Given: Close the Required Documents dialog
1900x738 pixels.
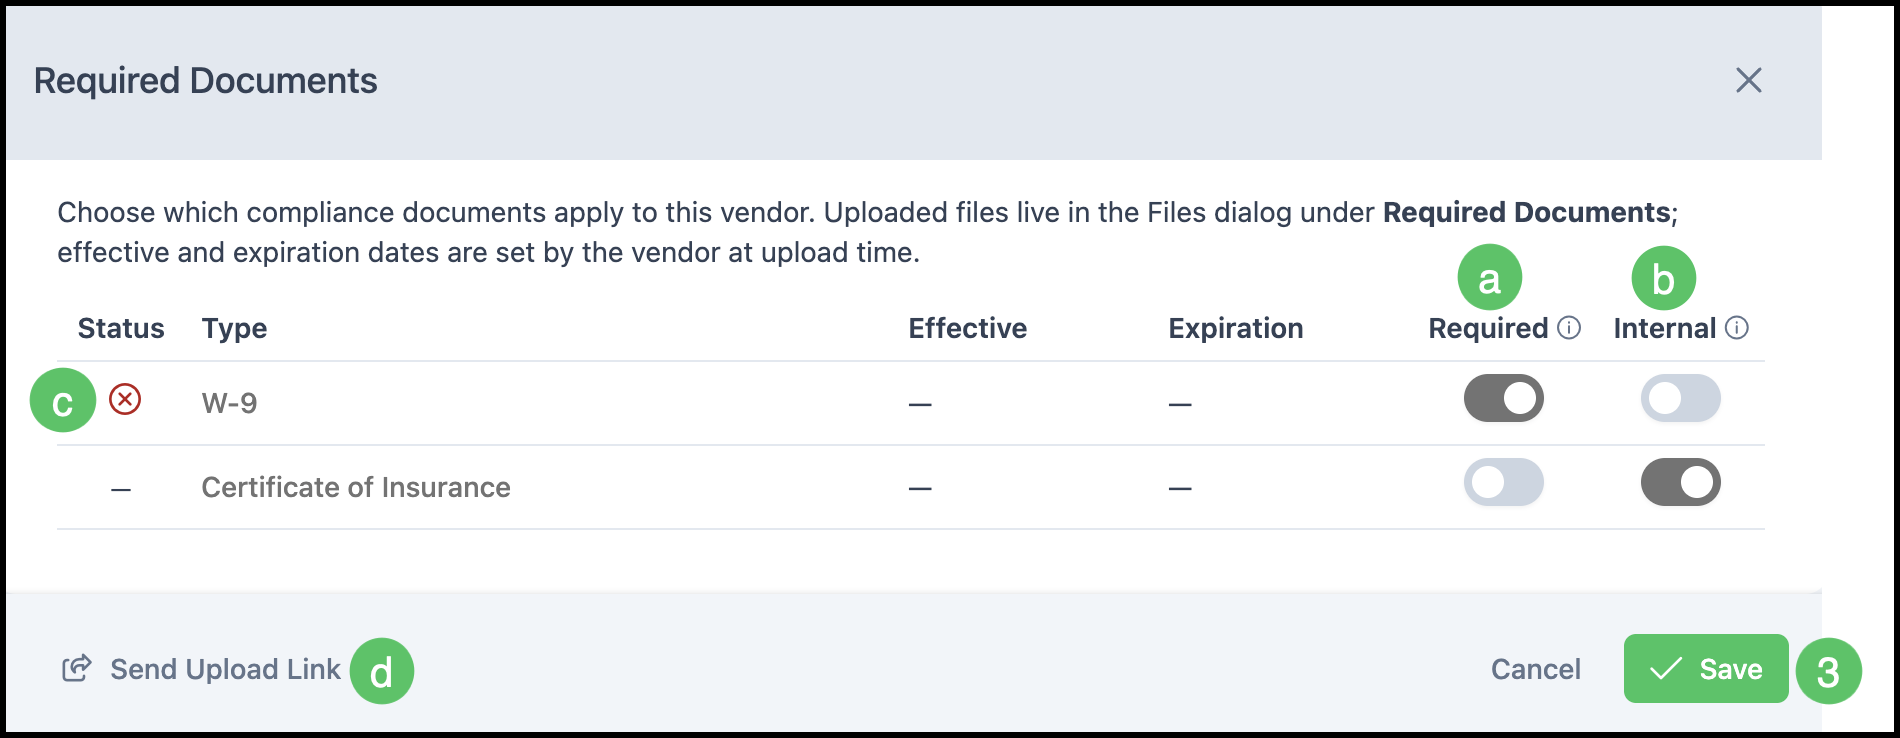Looking at the screenshot, I should point(1748,80).
